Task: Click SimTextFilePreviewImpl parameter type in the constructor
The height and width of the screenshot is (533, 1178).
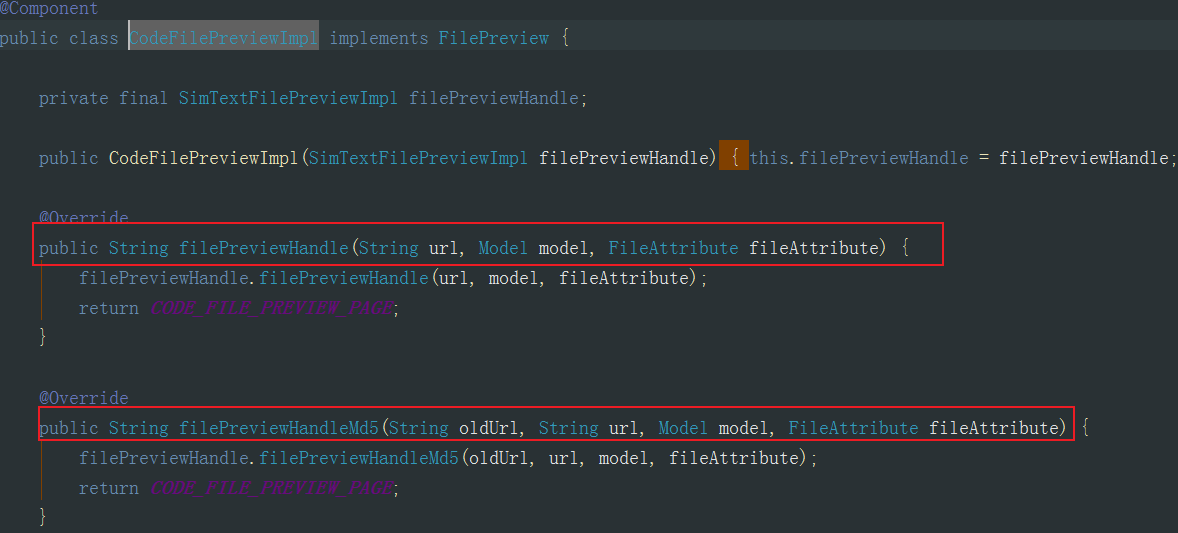Action: 418,158
